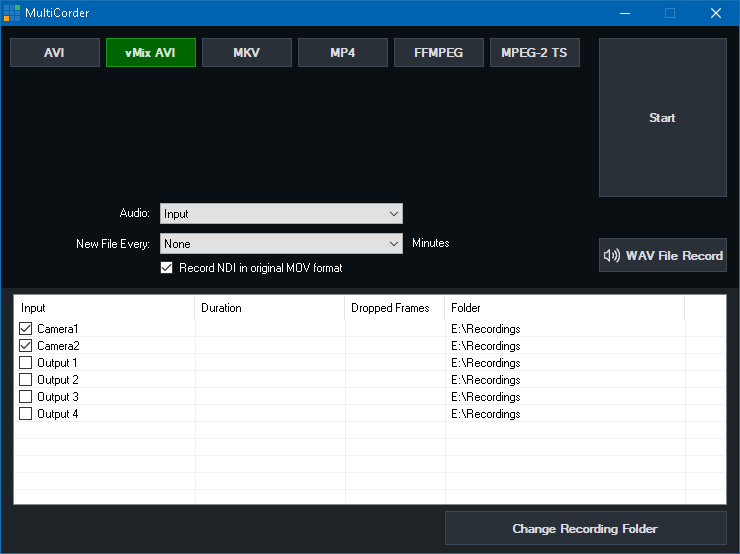The image size is (740, 554).
Task: Sort by the Dropped Frames column header
Action: [x=390, y=308]
